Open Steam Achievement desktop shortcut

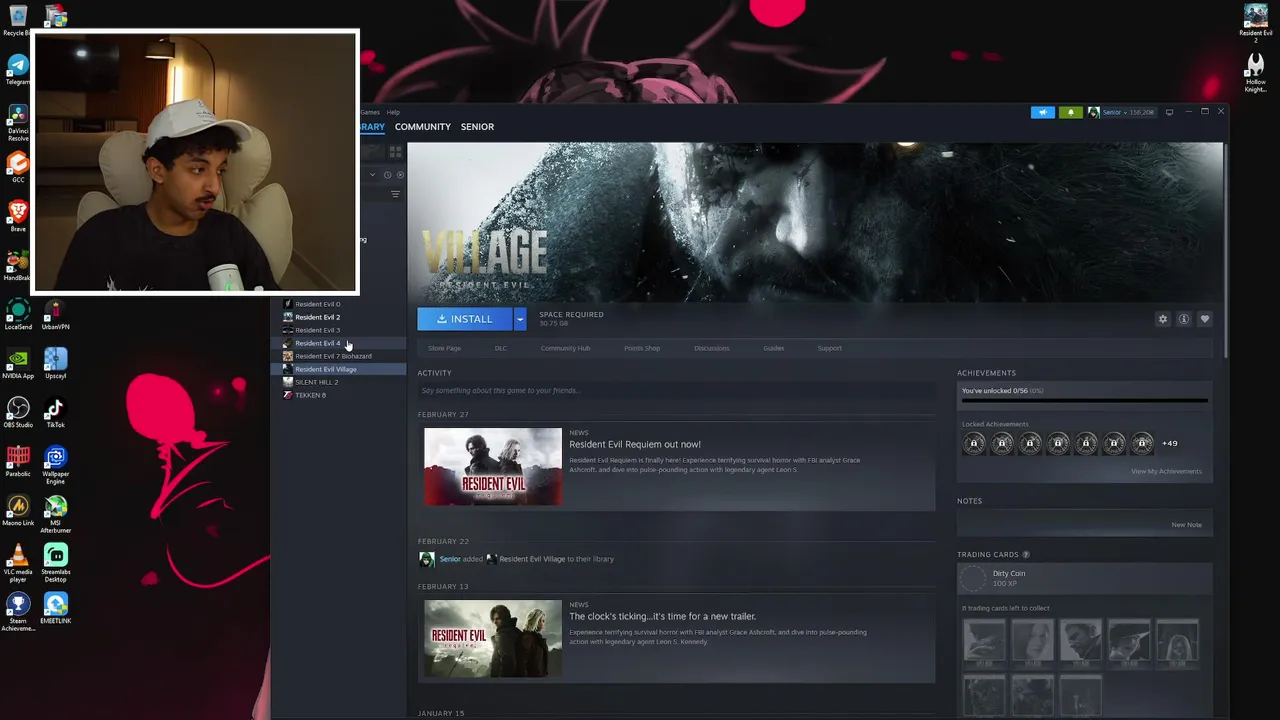click(x=18, y=611)
